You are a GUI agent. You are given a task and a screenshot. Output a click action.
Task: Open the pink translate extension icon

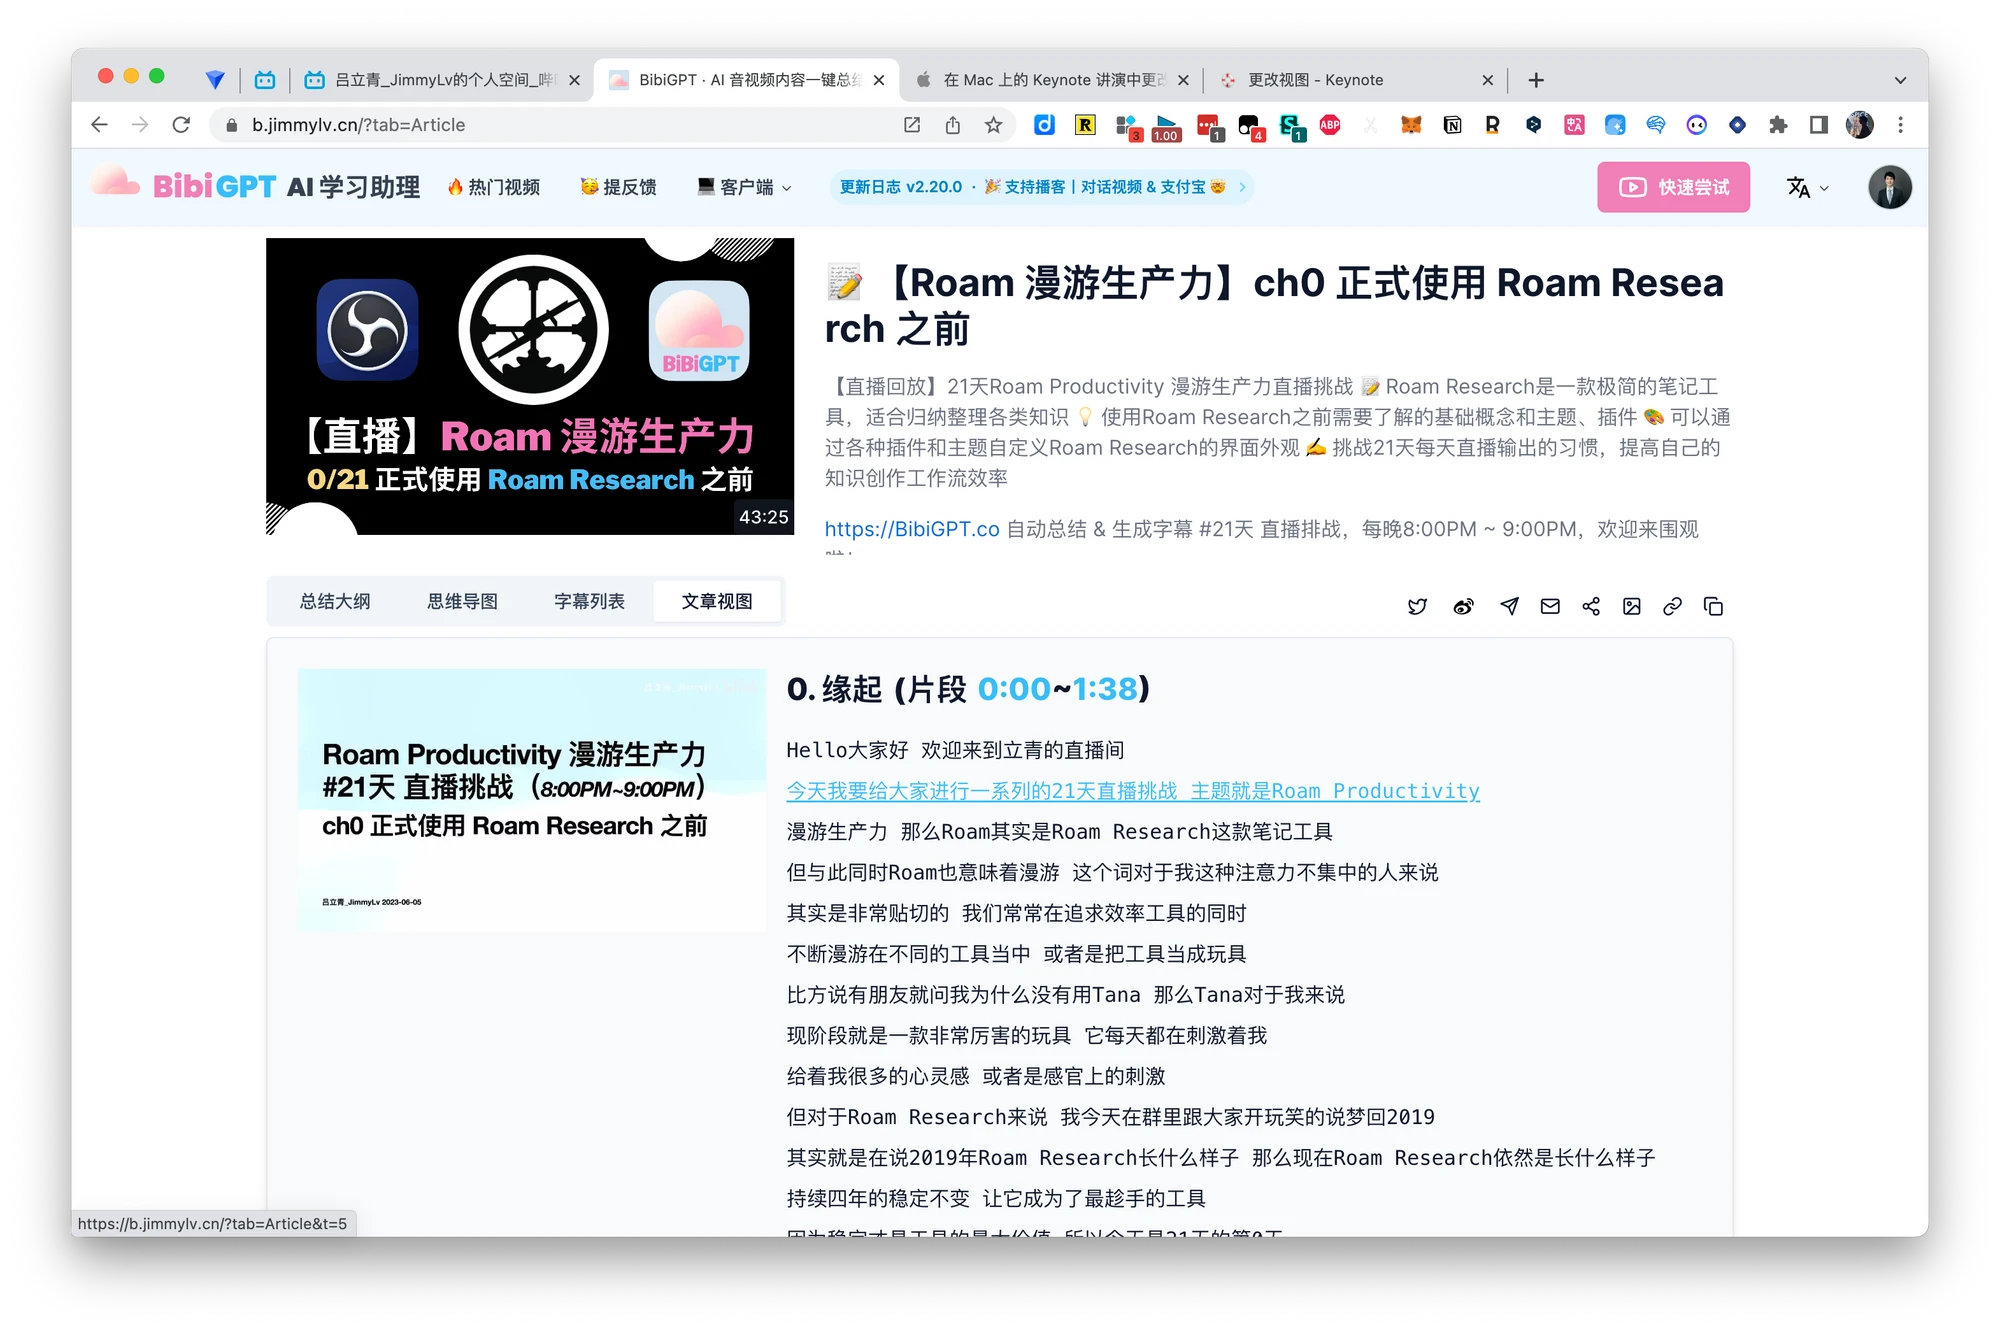1574,125
